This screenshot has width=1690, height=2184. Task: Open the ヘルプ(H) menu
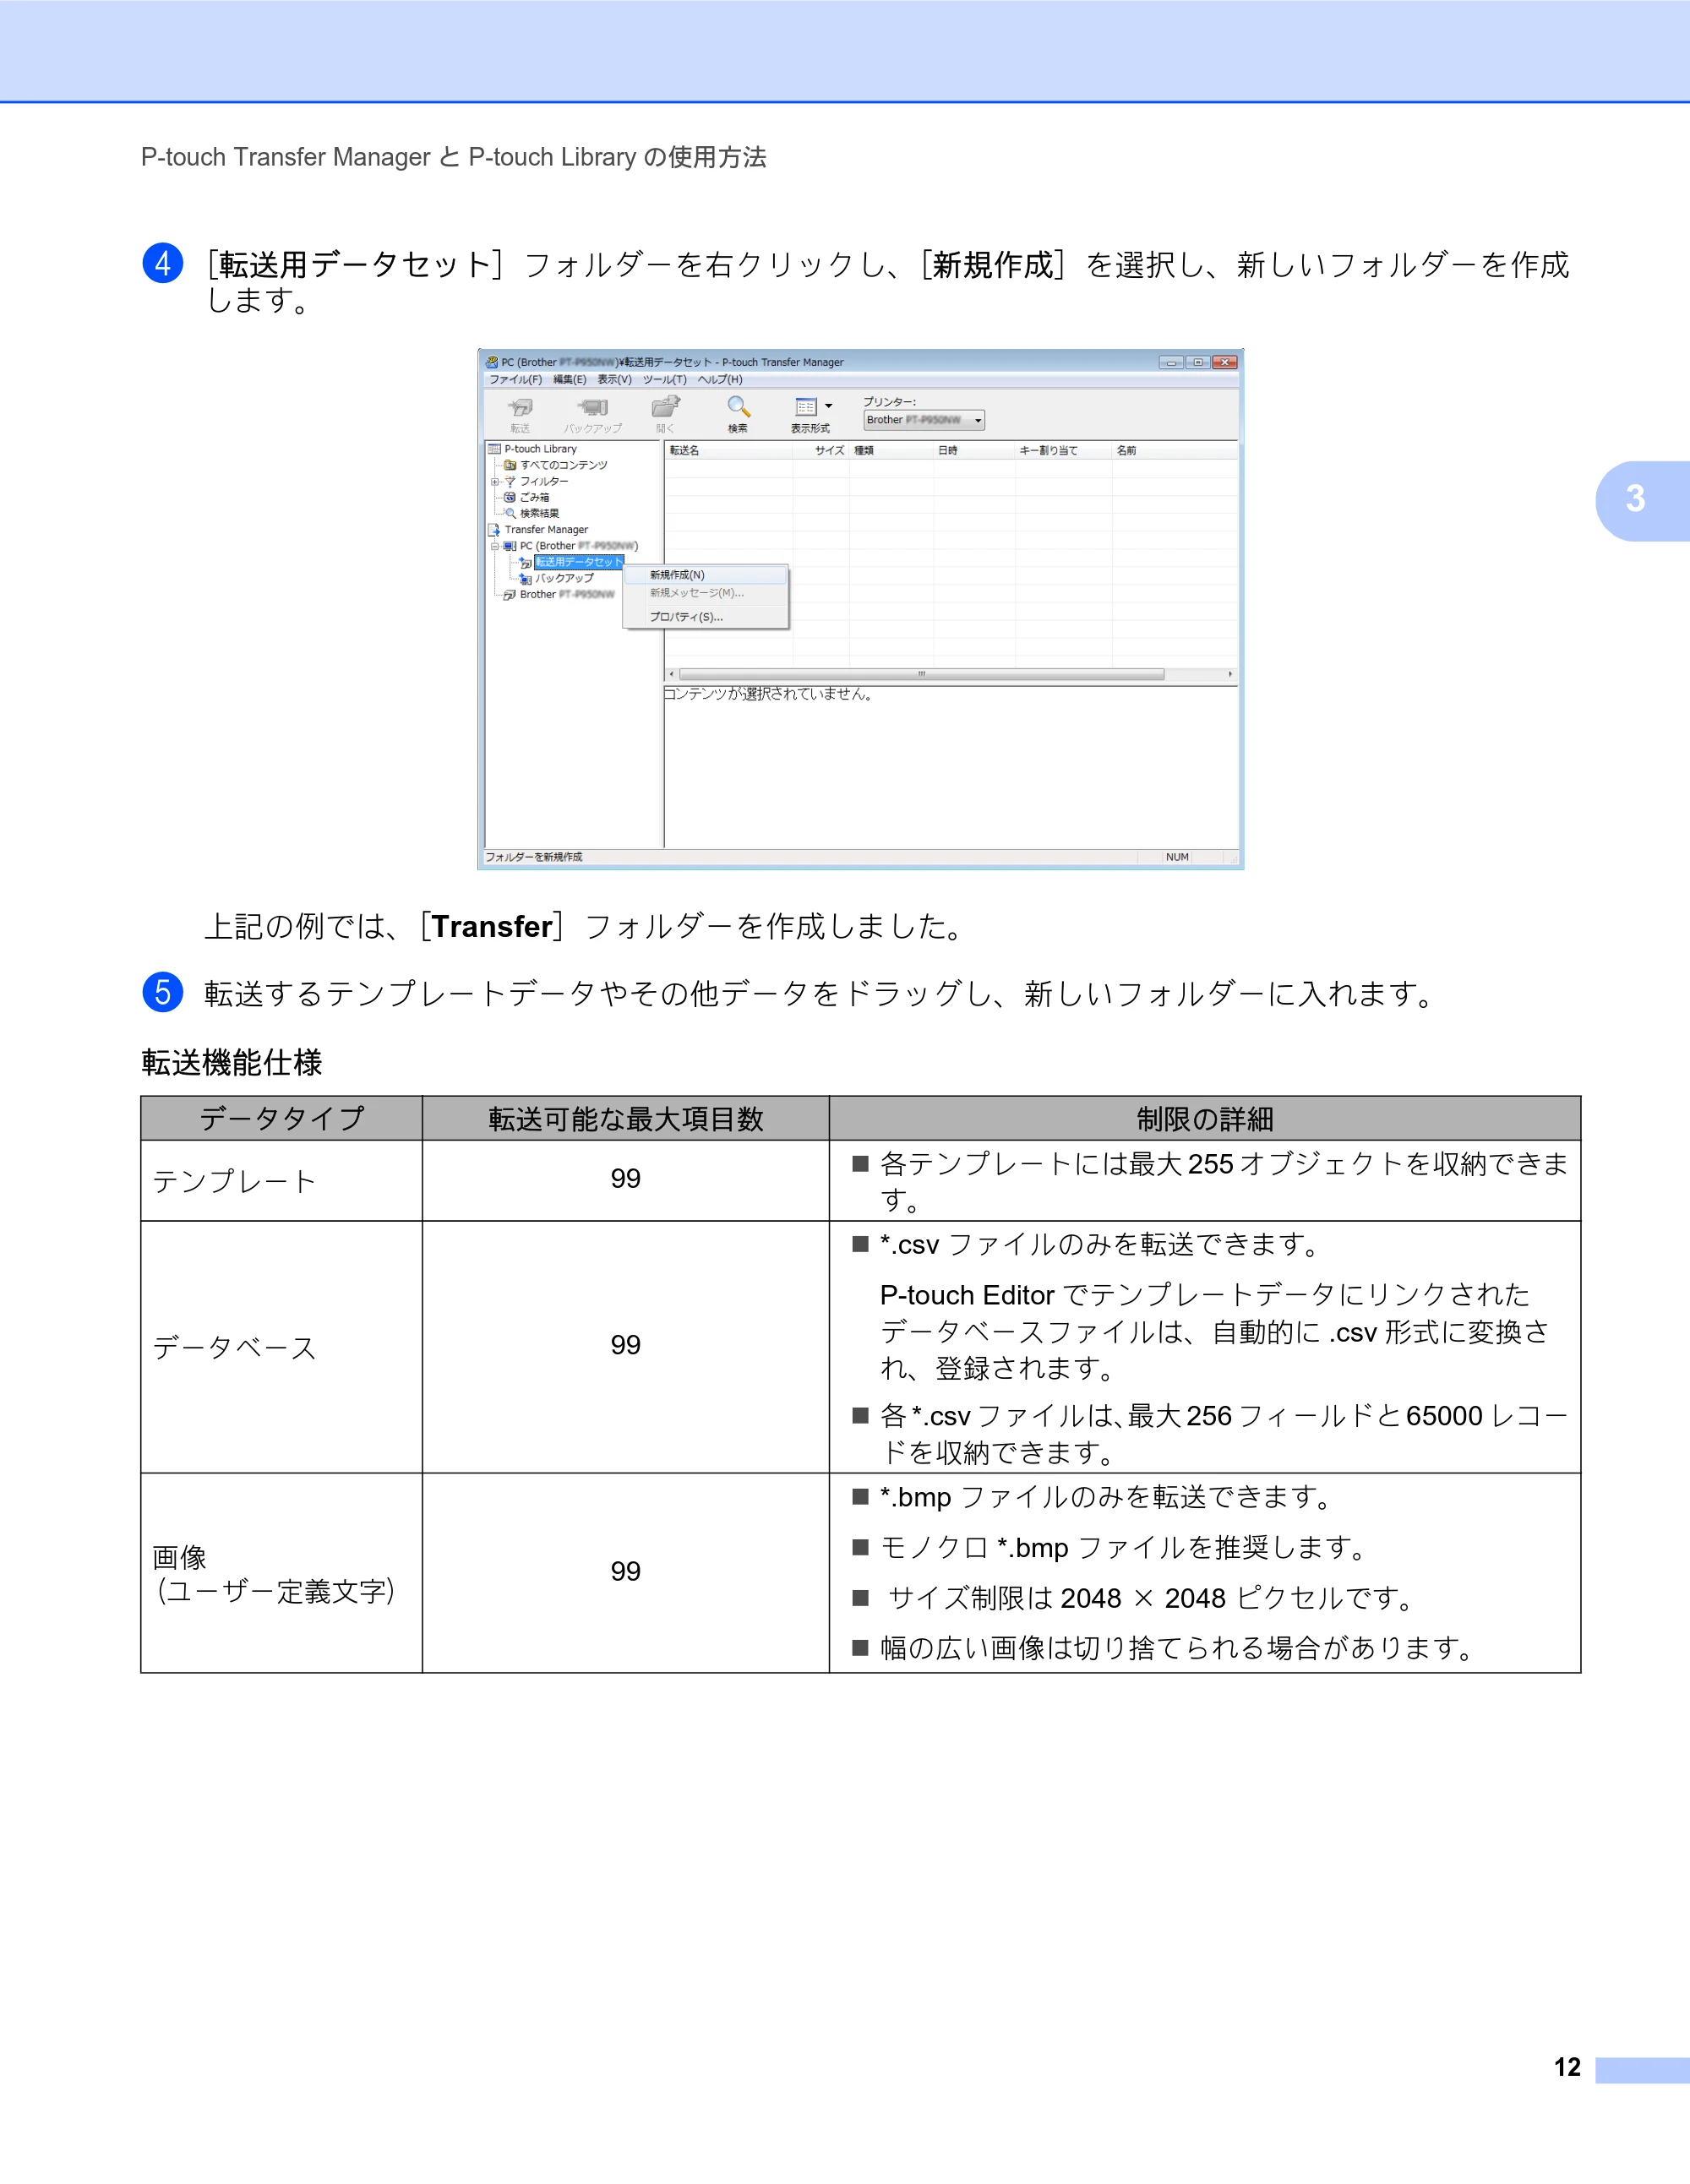pos(720,380)
